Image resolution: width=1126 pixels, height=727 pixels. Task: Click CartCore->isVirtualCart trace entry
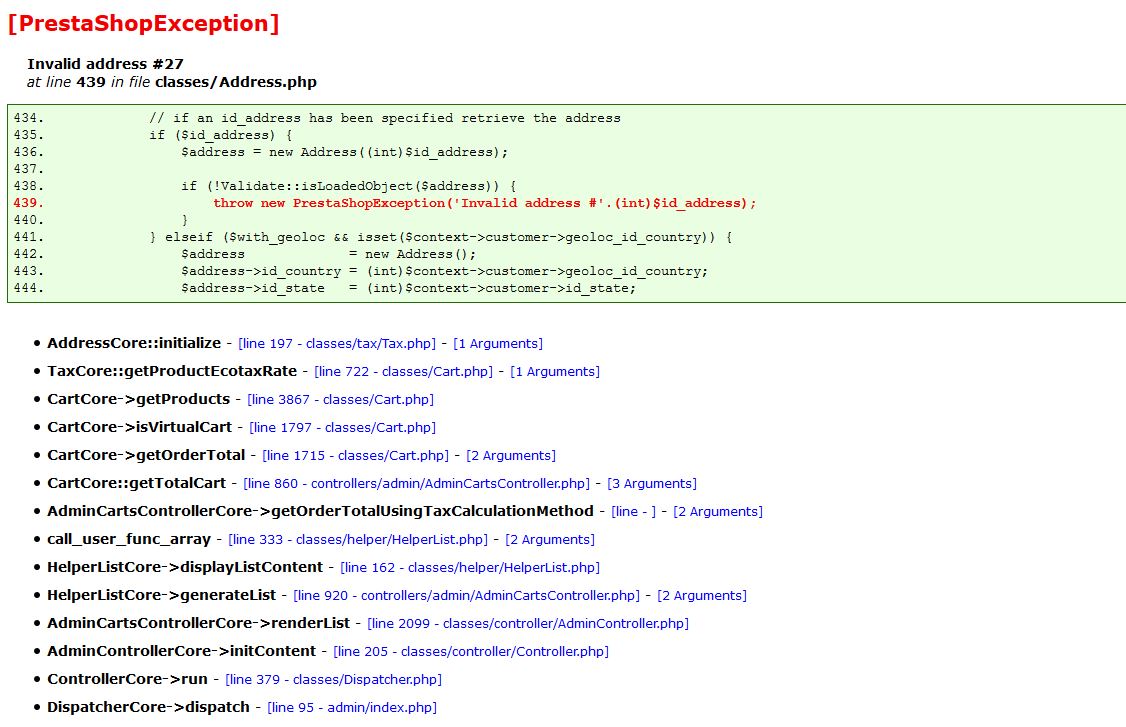(140, 427)
